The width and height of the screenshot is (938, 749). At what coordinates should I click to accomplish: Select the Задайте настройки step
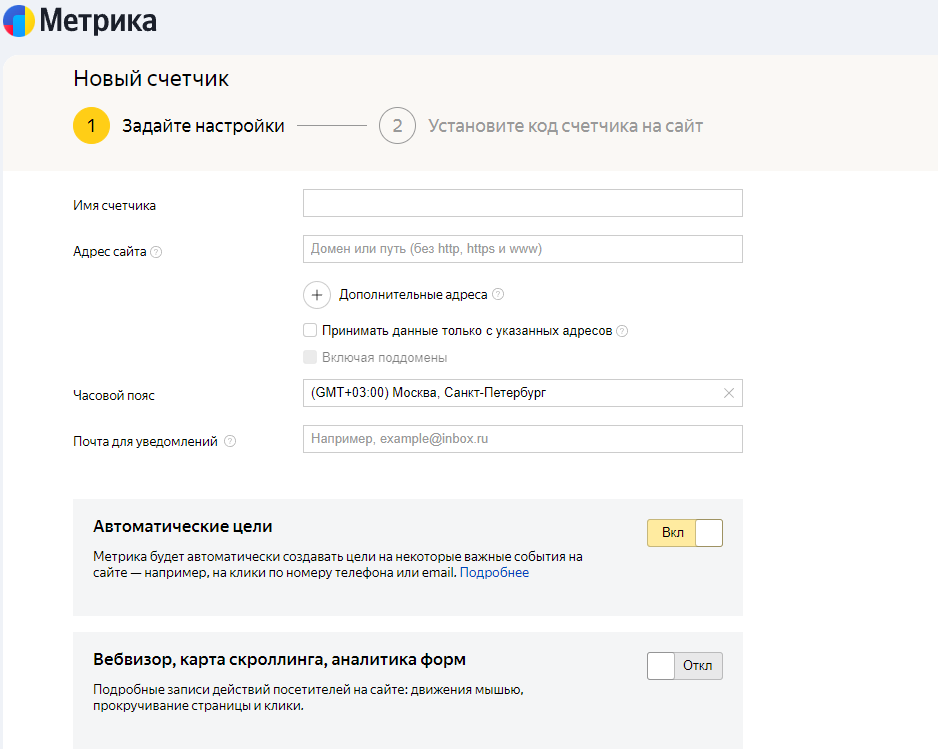[203, 126]
